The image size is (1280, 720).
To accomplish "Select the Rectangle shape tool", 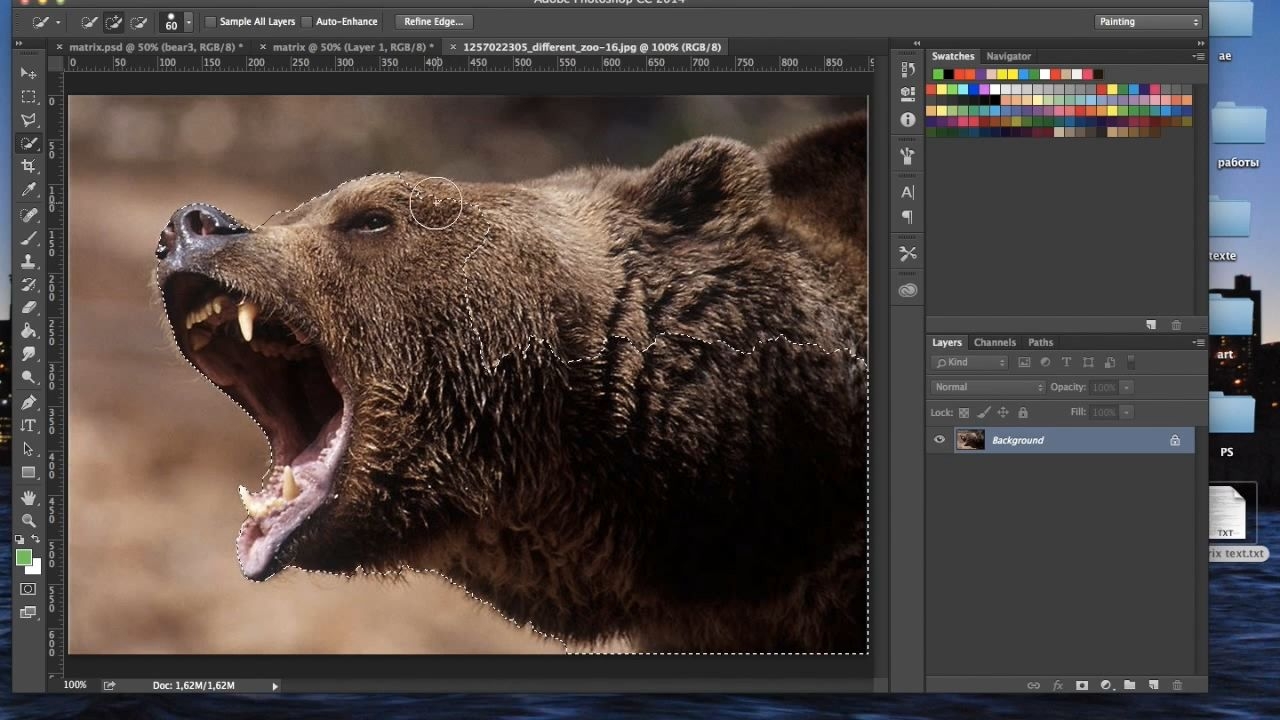I will 28,472.
